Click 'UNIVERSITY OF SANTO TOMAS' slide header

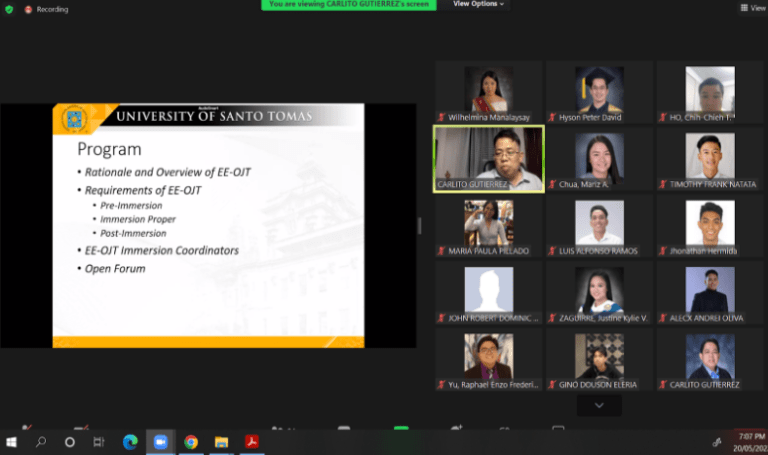214,117
